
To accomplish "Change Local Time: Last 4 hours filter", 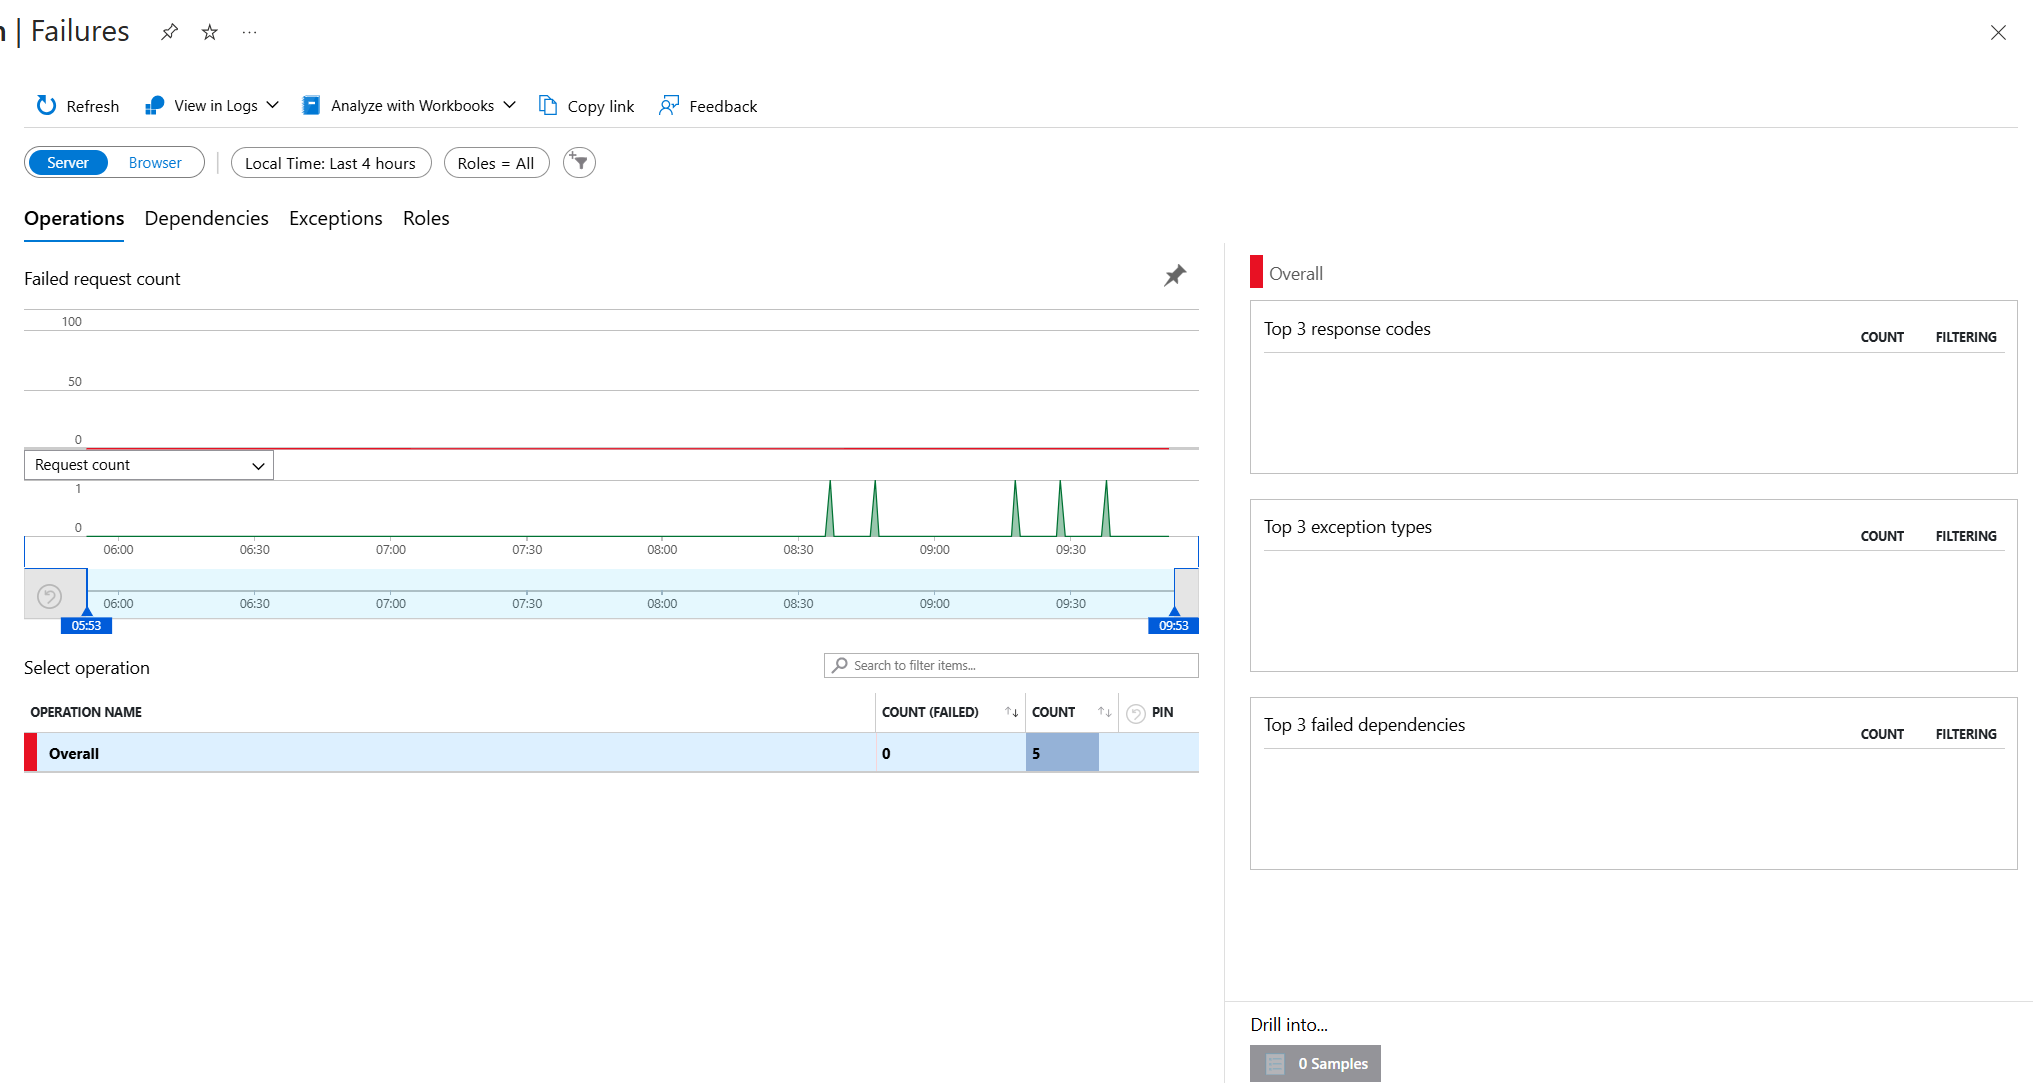I will [x=331, y=163].
